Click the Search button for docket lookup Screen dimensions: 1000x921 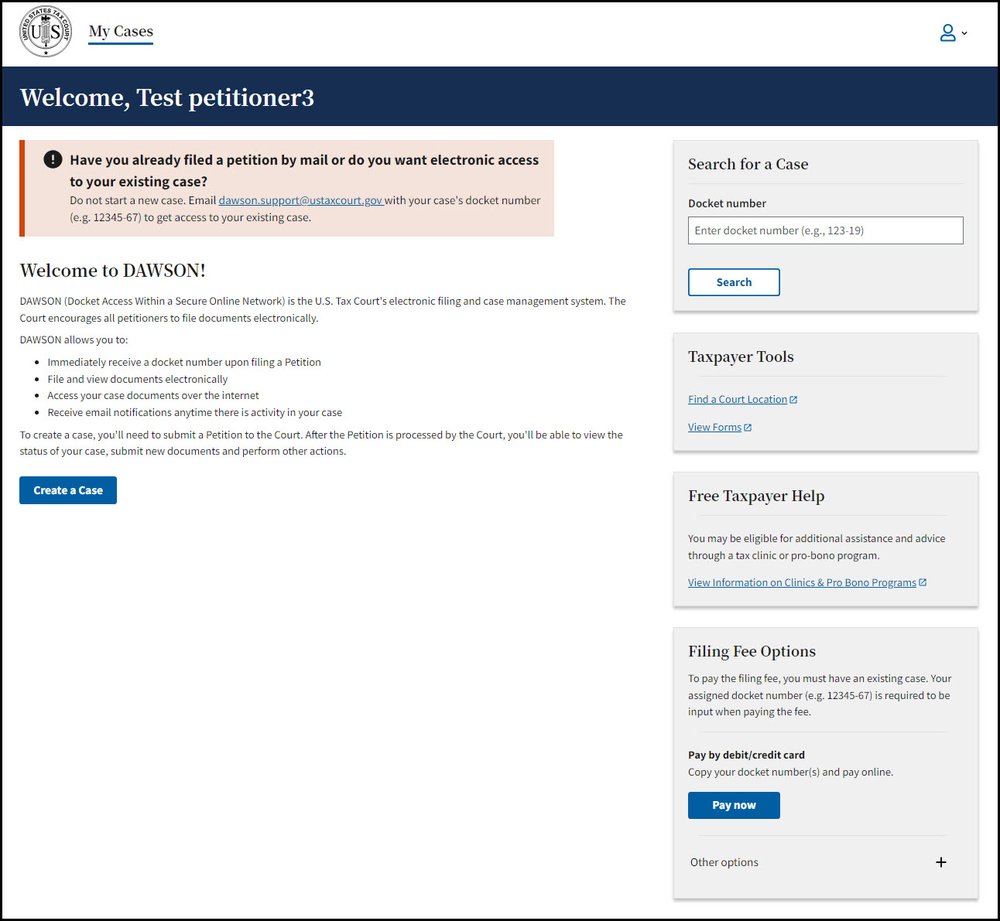(x=734, y=282)
